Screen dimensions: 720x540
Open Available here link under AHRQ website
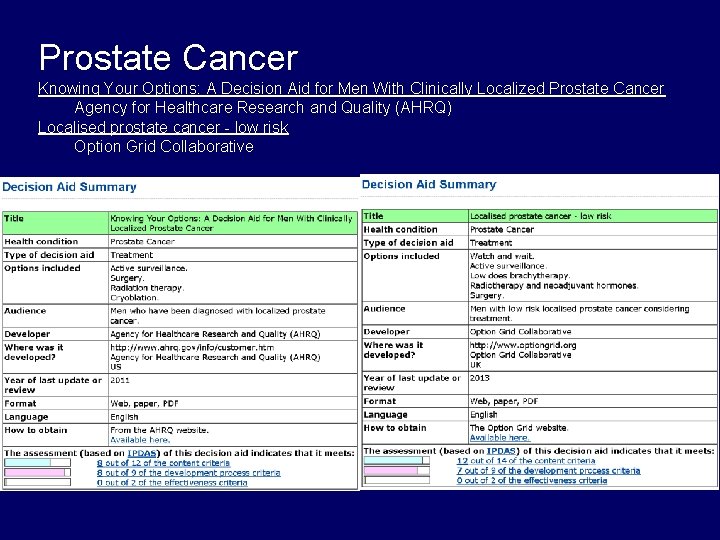pyautogui.click(x=140, y=440)
